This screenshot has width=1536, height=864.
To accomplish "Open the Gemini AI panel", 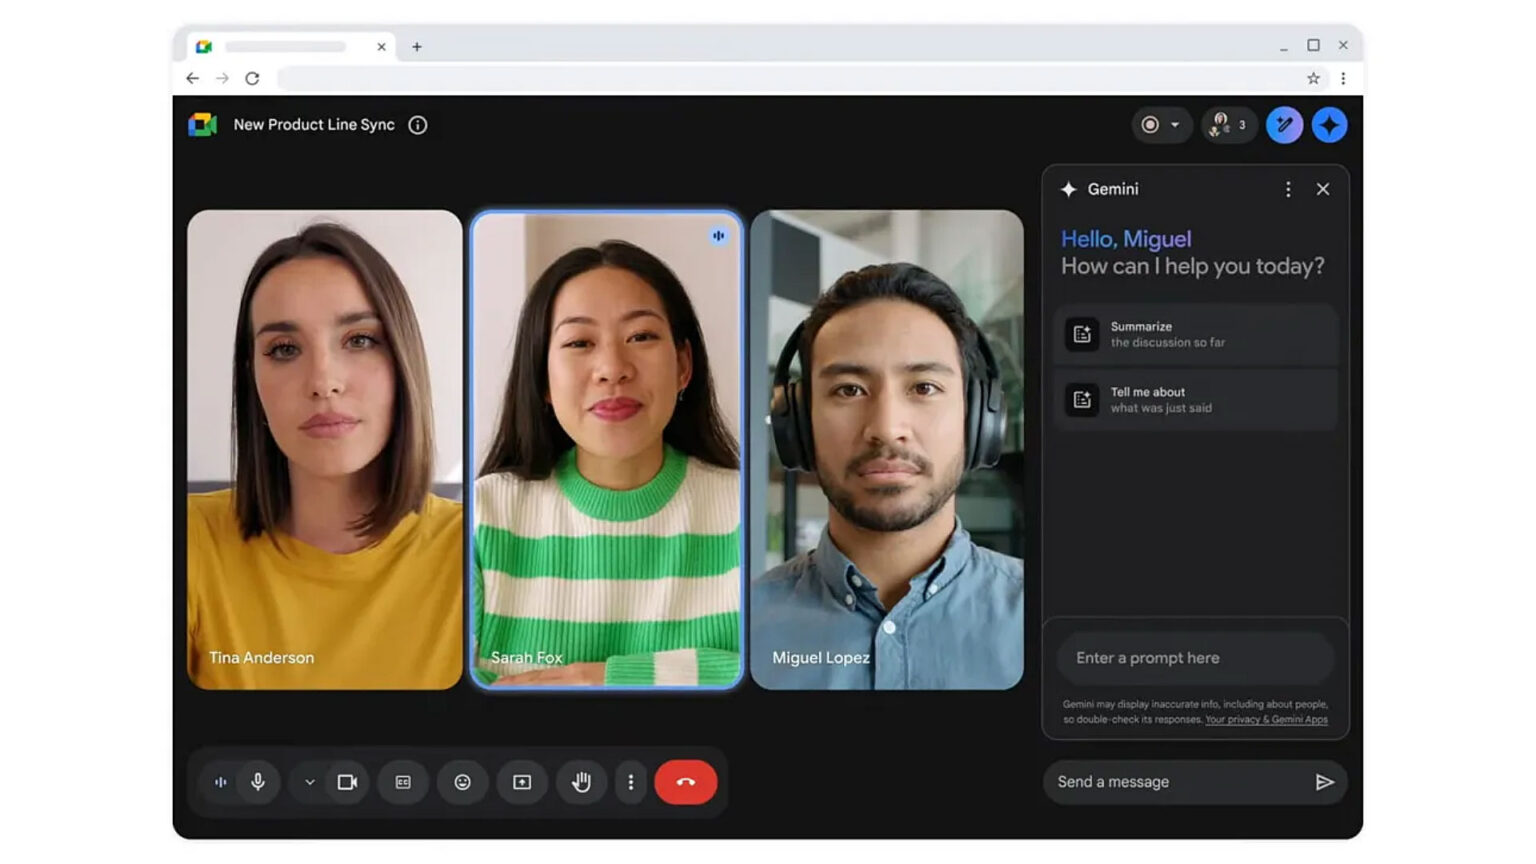I will click(1330, 124).
